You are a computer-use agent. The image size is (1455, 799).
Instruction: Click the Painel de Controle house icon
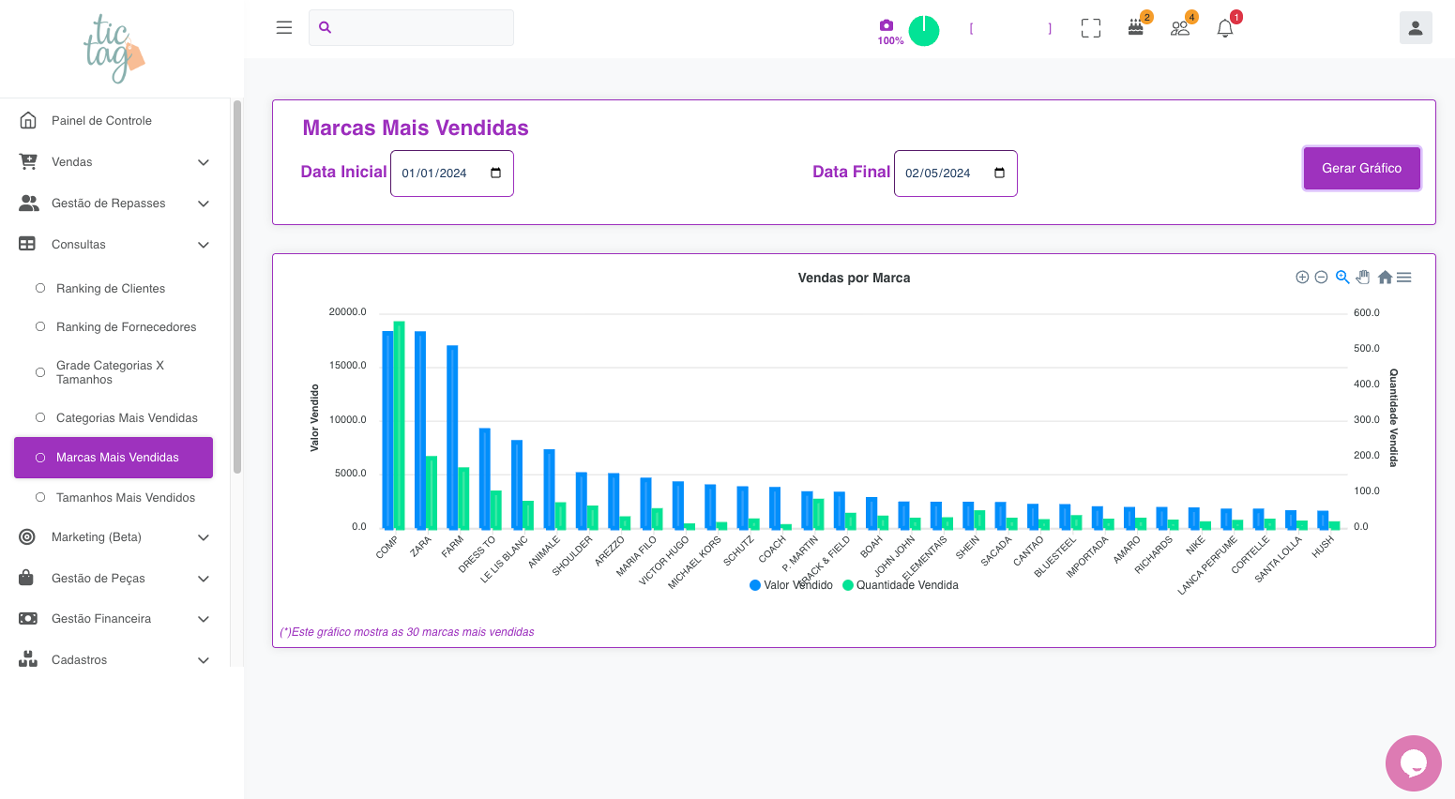click(x=28, y=120)
